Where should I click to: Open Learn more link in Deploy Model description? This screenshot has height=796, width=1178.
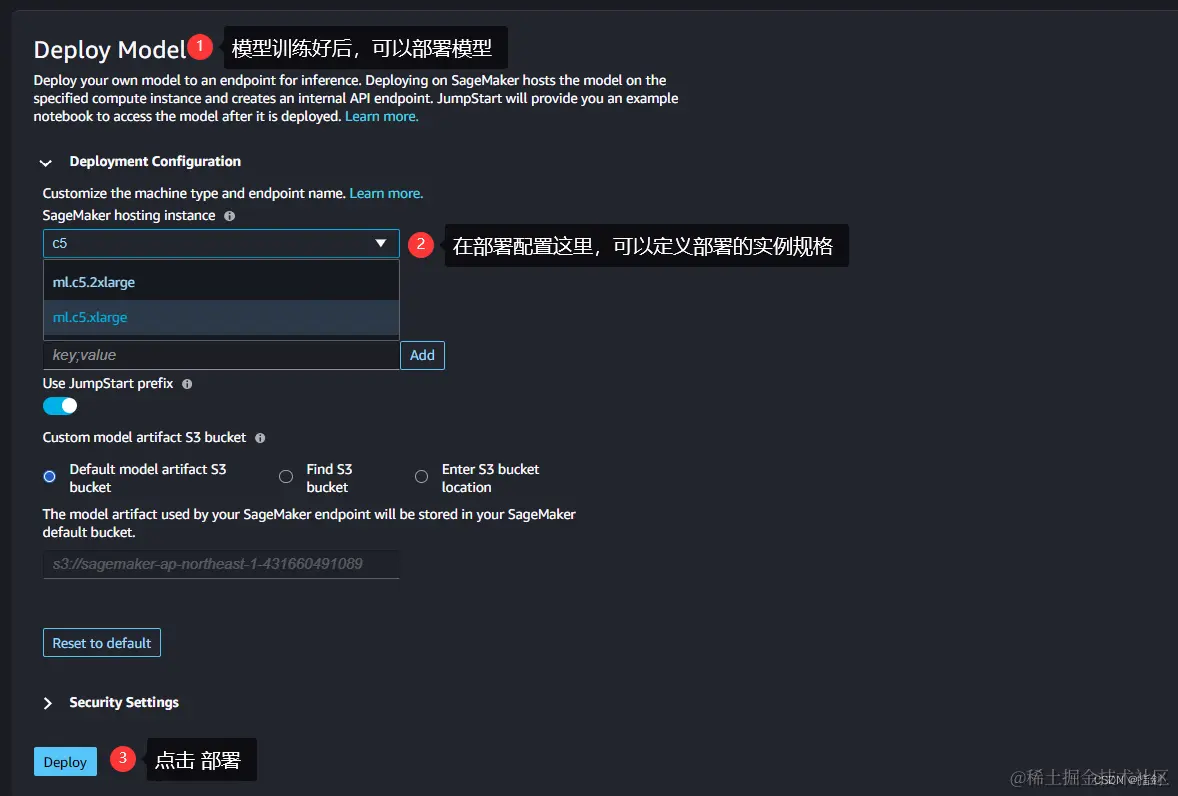click(382, 116)
